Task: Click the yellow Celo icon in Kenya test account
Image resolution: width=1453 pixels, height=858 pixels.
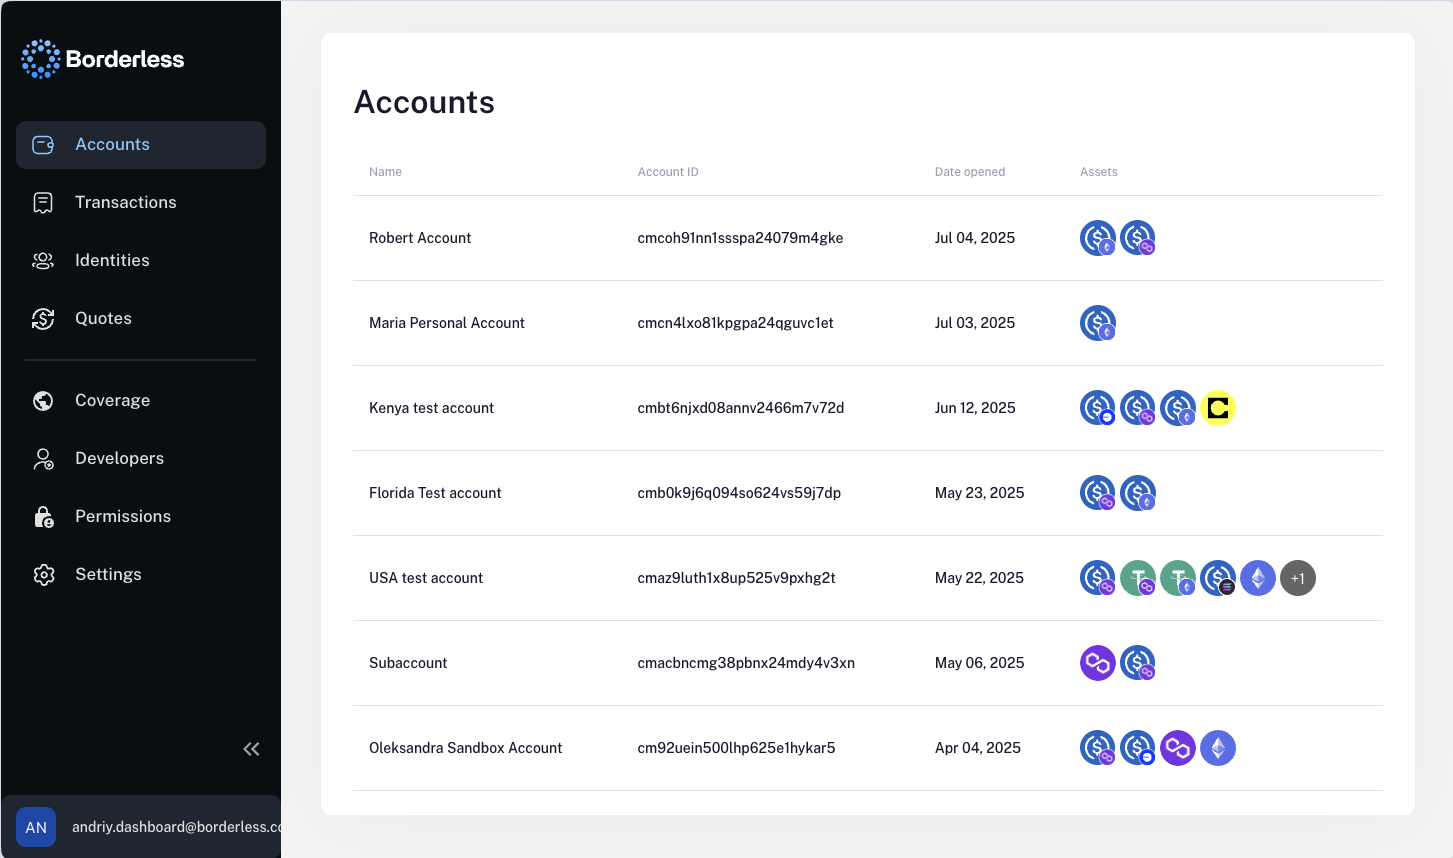Action: (1217, 408)
